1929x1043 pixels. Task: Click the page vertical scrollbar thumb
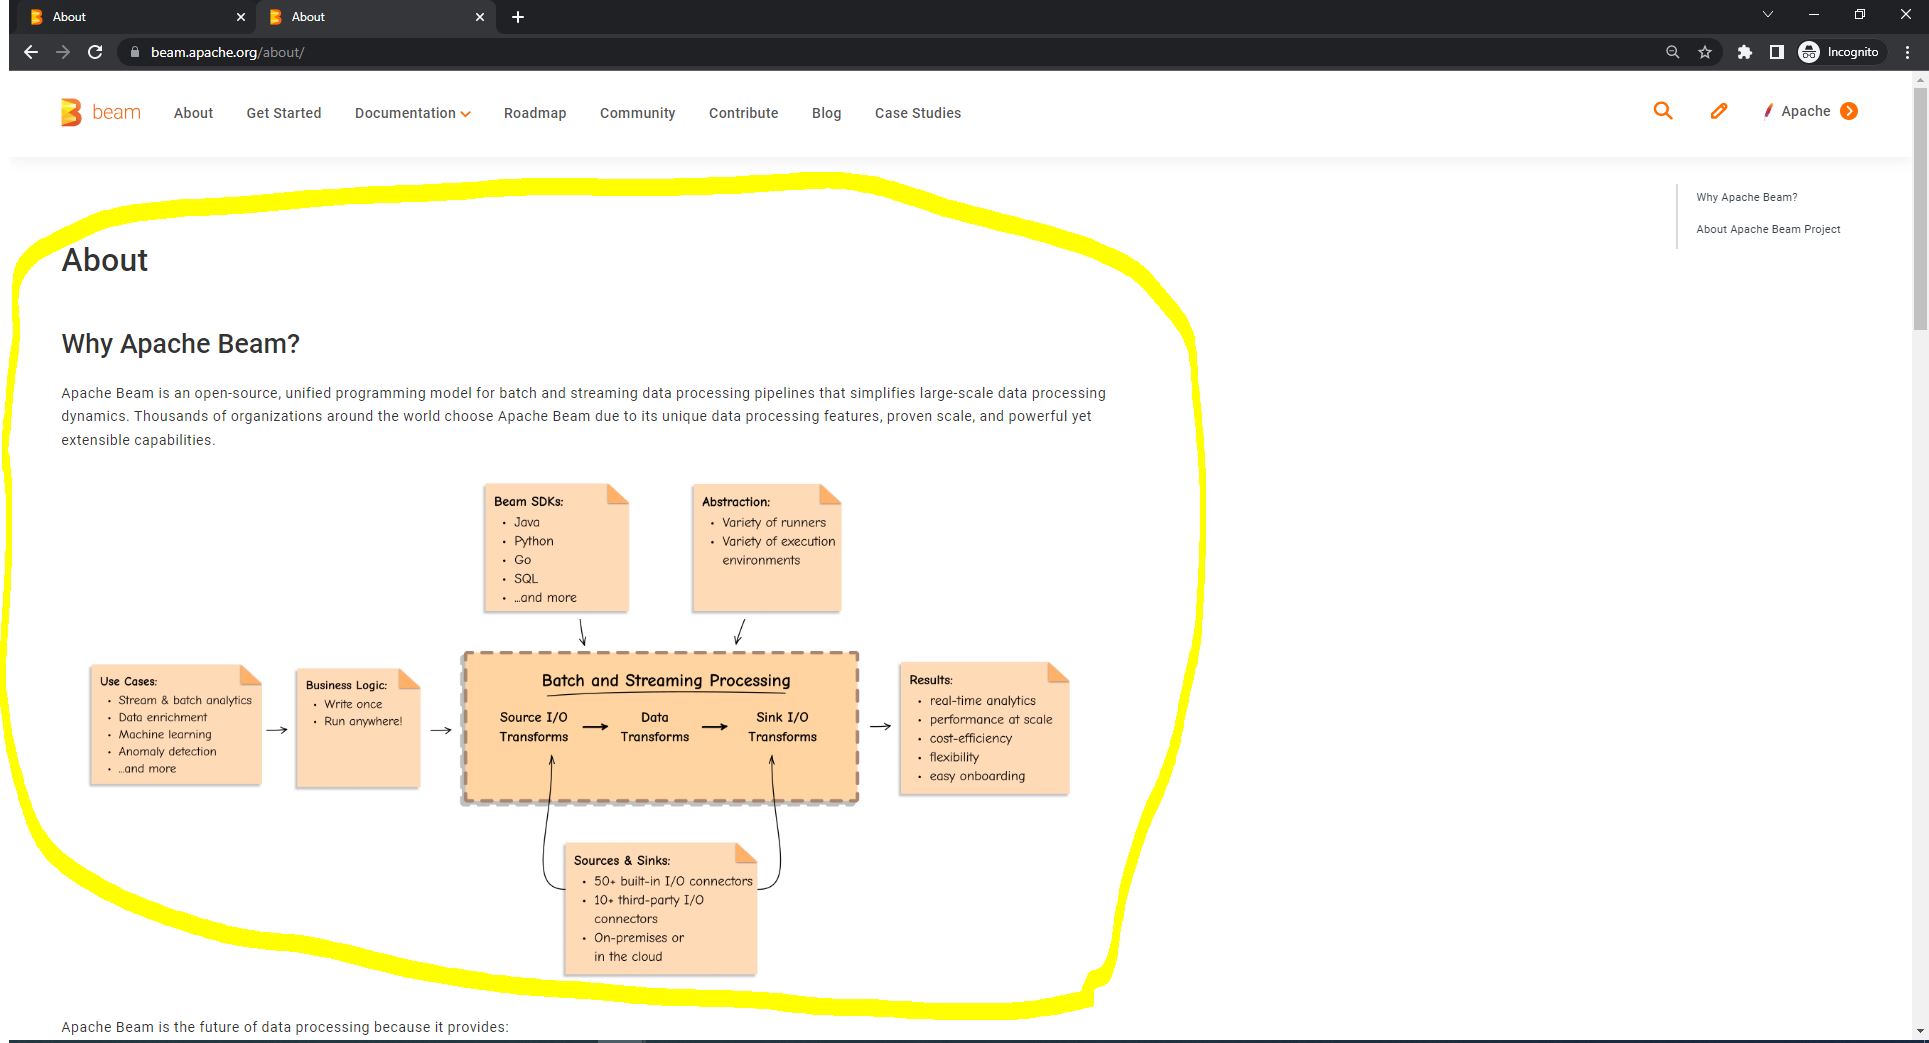1920,208
